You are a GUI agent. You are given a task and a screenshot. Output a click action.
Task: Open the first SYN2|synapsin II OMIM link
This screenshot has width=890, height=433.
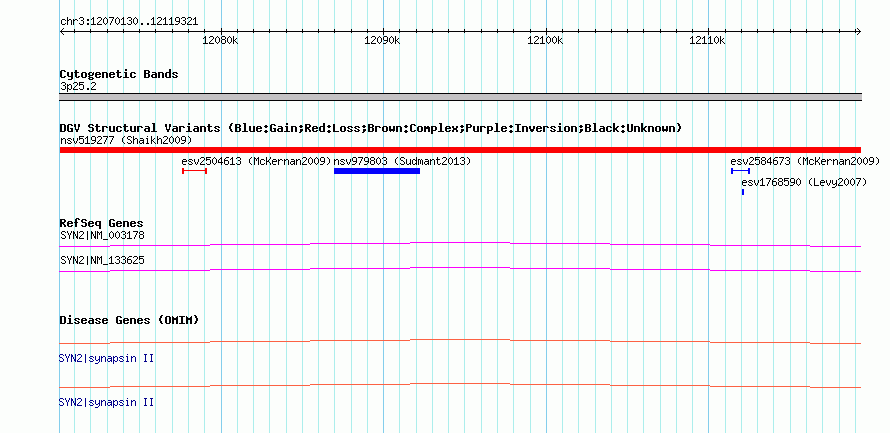click(x=107, y=359)
